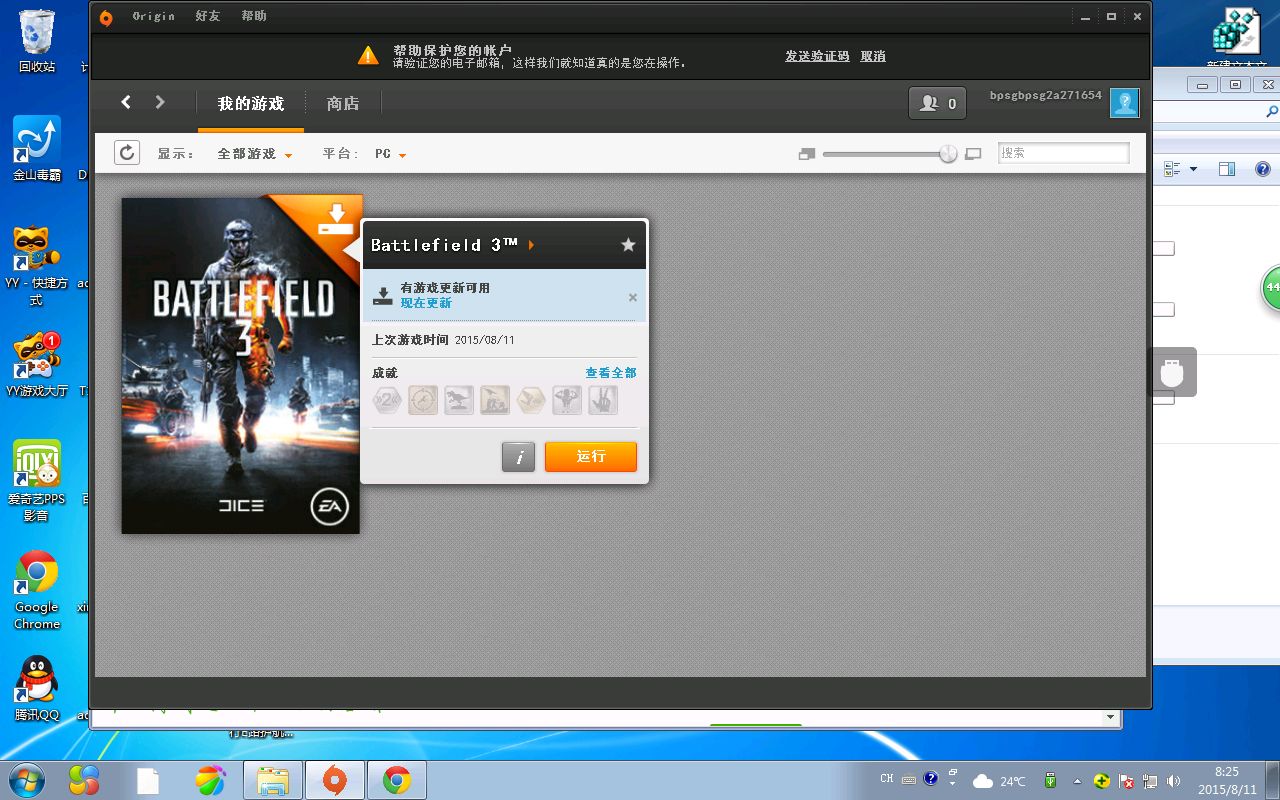Image resolution: width=1280 pixels, height=800 pixels.
Task: Open the Origin menu
Action: click(153, 17)
